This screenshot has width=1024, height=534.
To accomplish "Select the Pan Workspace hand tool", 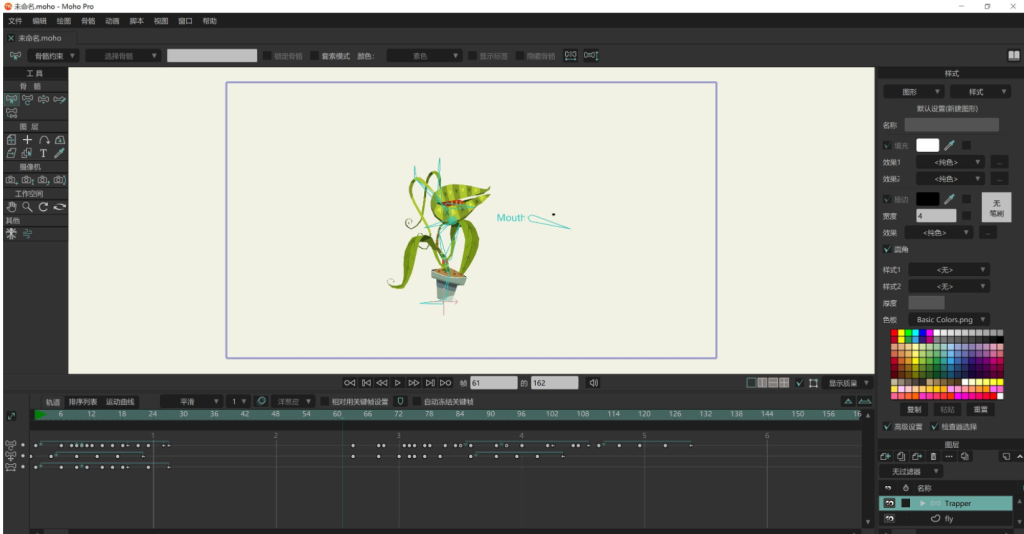I will (x=12, y=207).
